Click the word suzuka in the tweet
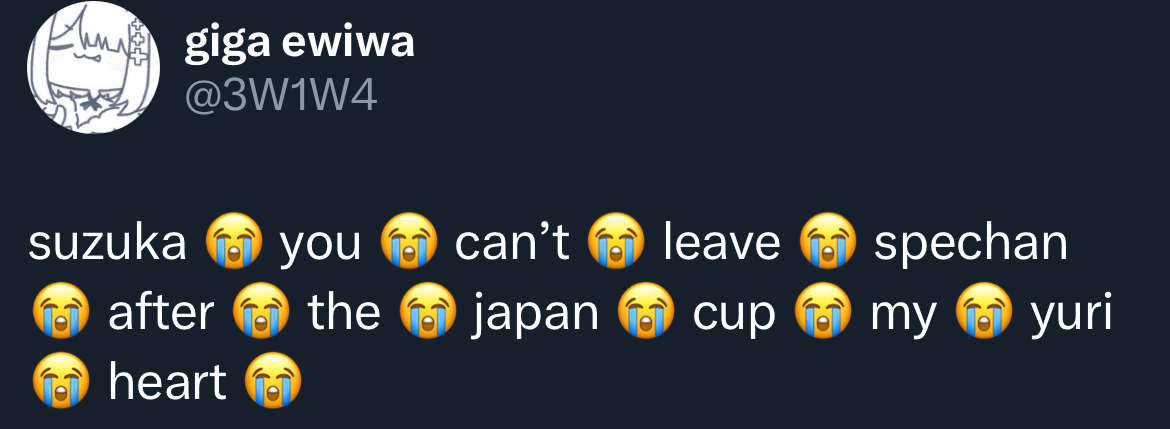Image resolution: width=1170 pixels, height=429 pixels. pyautogui.click(x=108, y=243)
